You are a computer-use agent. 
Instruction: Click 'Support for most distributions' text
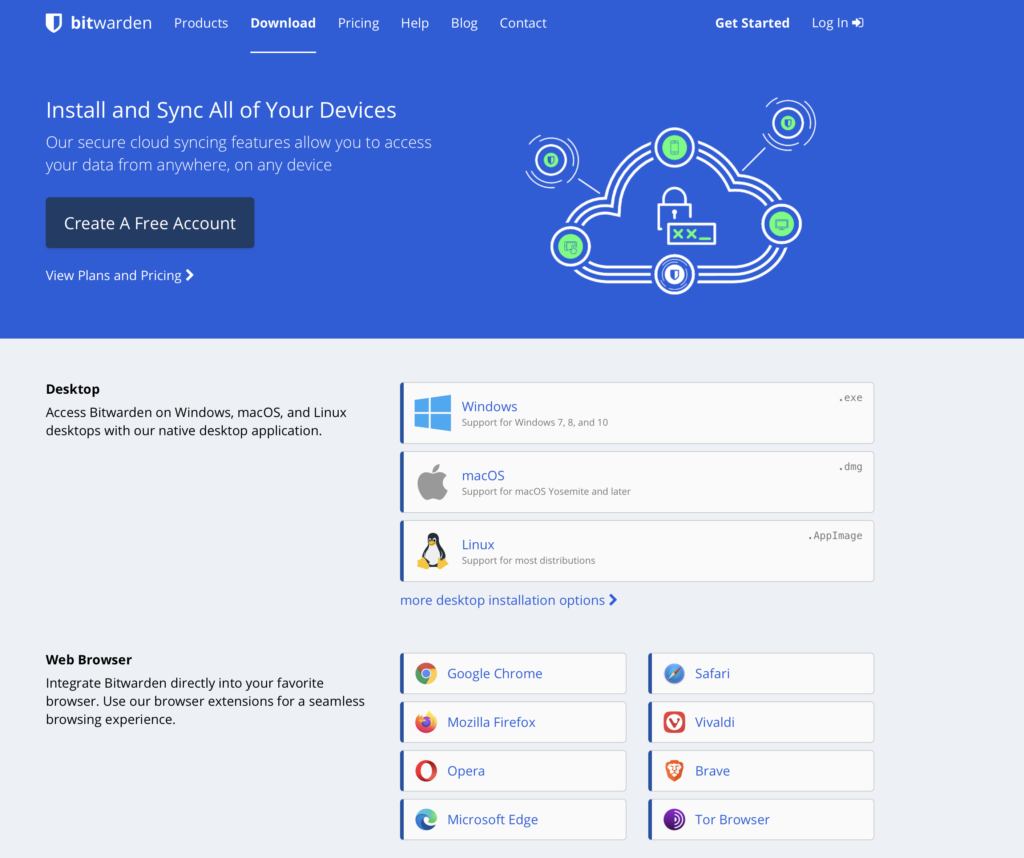[x=528, y=560]
